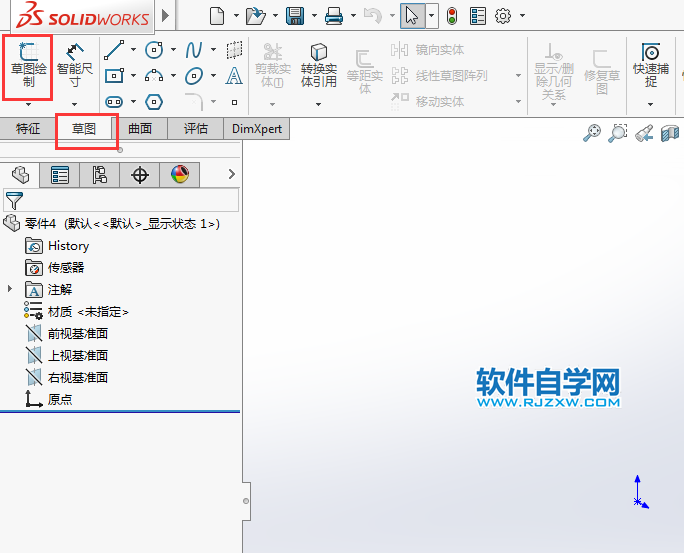This screenshot has width=684, height=553.
Task: Click 转换实体引用 convert entities
Action: point(318,65)
